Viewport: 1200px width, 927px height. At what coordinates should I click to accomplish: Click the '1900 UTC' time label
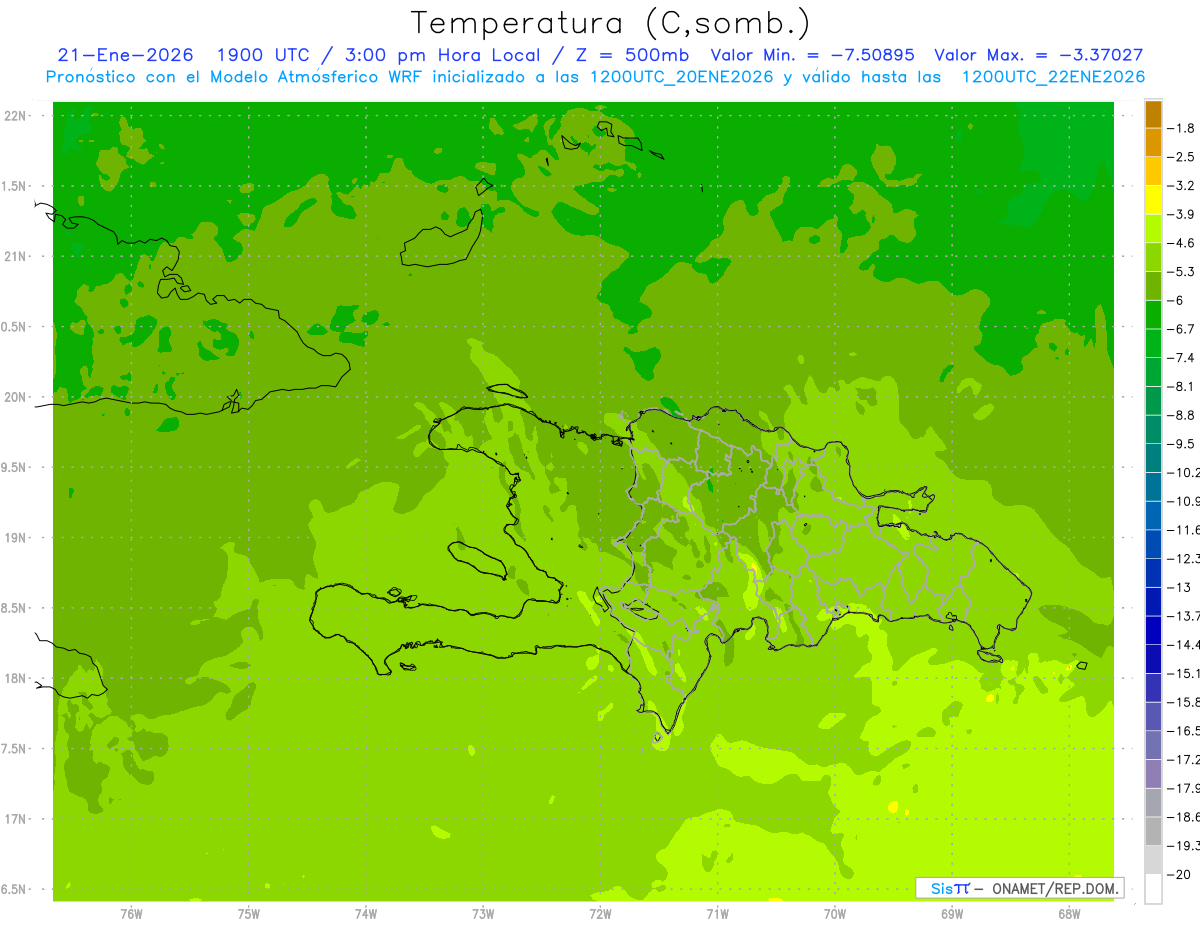click(266, 56)
